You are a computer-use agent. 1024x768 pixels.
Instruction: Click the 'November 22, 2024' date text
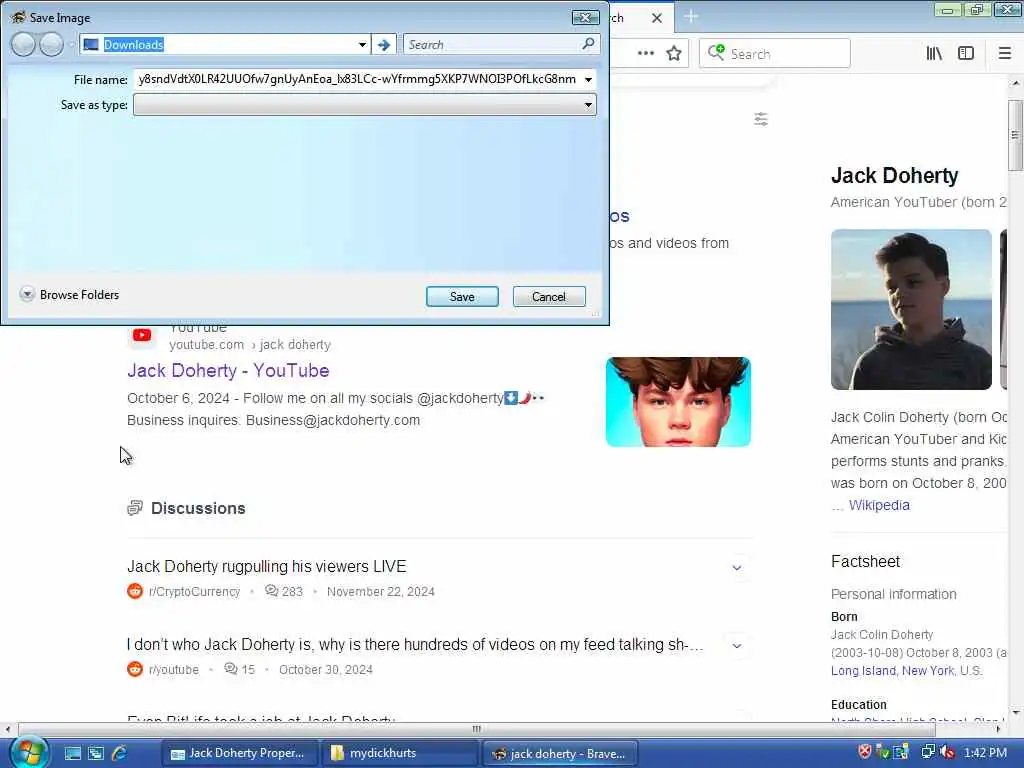pyautogui.click(x=381, y=592)
